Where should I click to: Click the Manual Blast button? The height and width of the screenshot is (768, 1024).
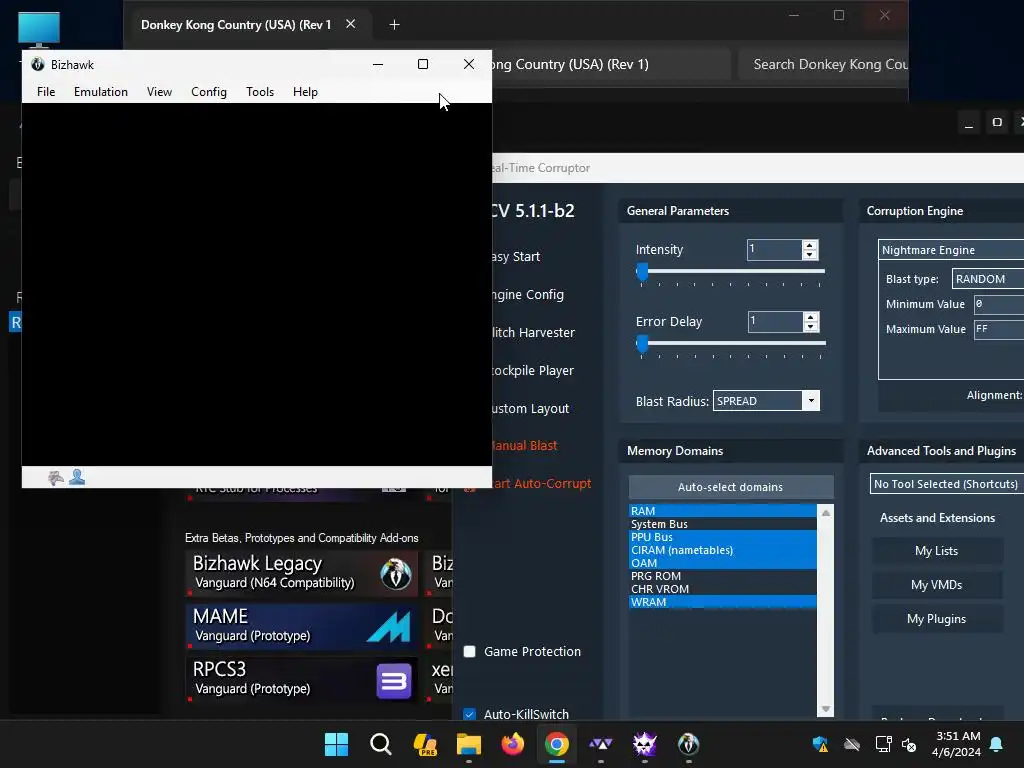click(524, 446)
